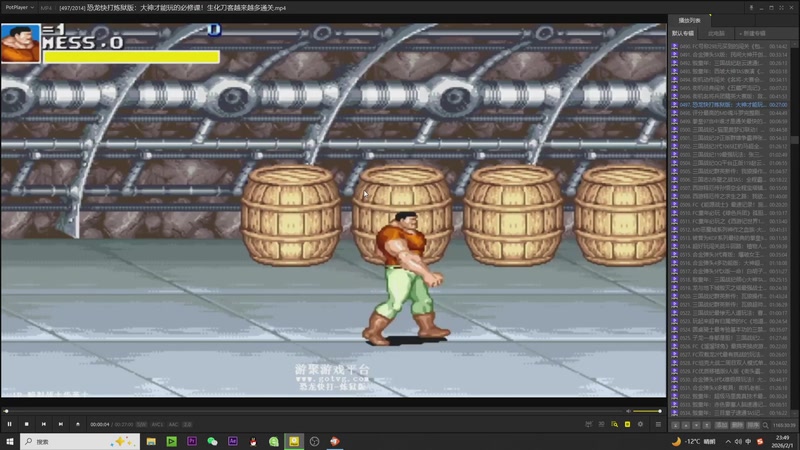The image size is (800, 450).
Task: Click the file icon of item 0502
Action: (x=674, y=146)
